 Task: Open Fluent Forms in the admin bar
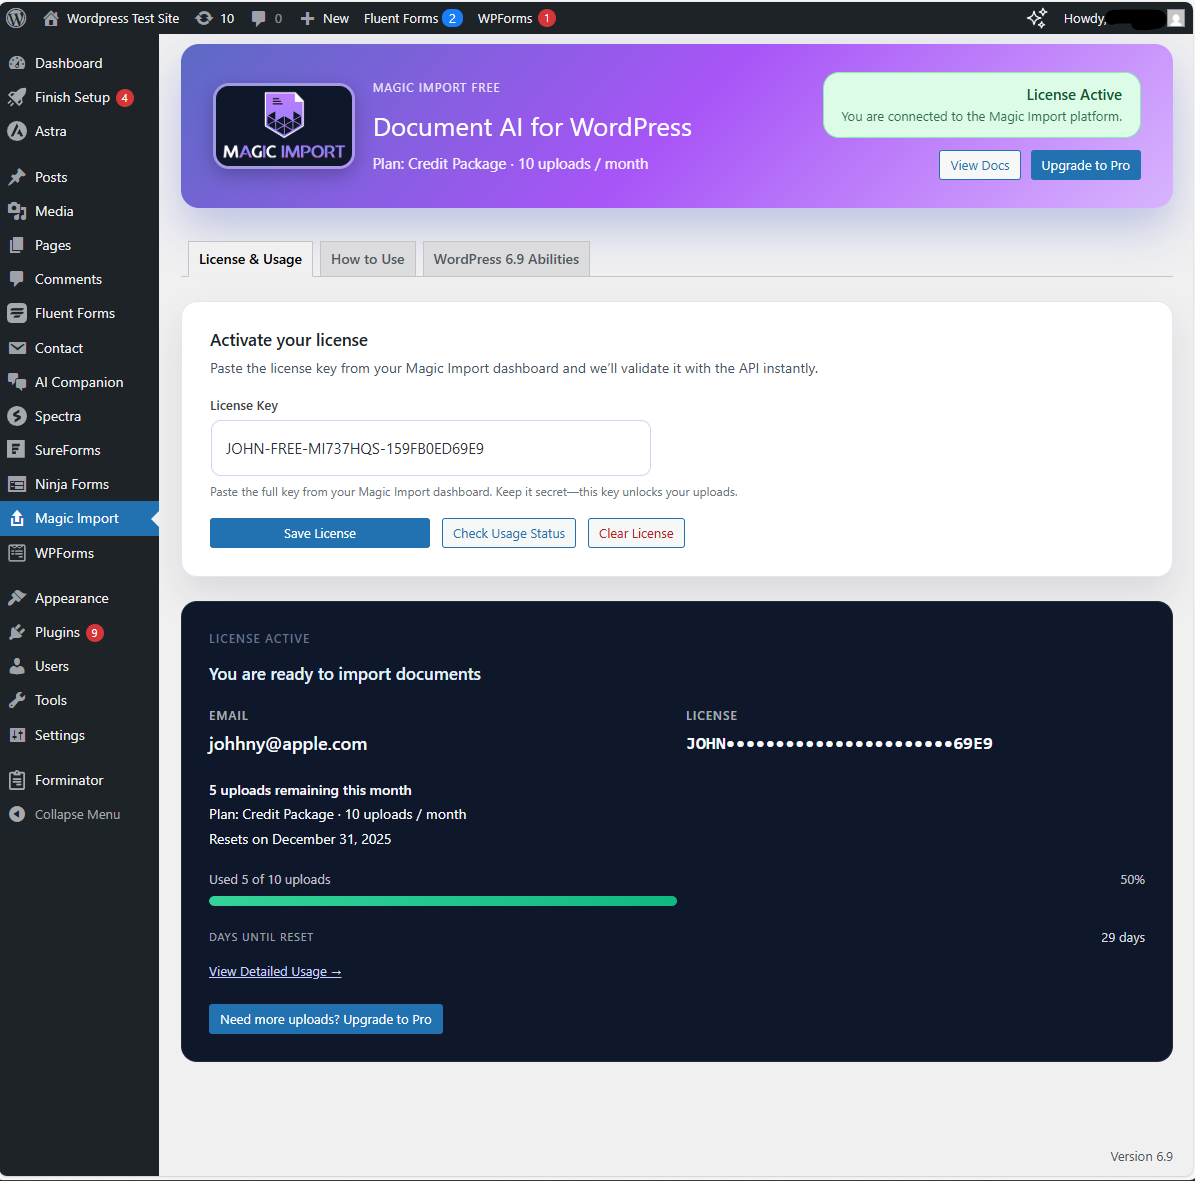click(x=412, y=18)
